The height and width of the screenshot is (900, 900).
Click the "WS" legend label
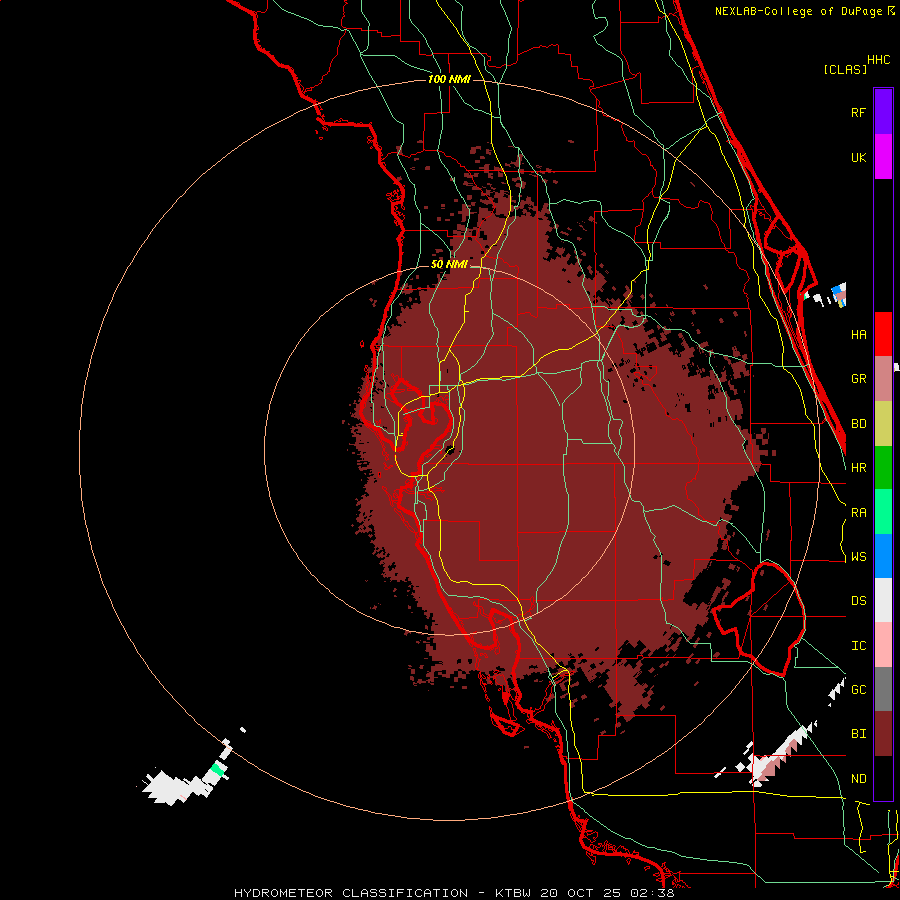(858, 557)
